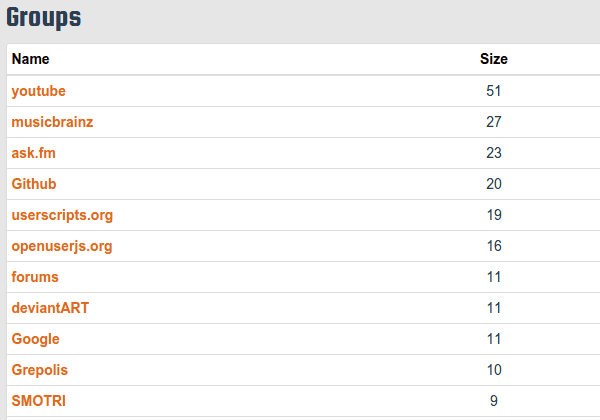Click the Groups page heading
The width and height of the screenshot is (600, 420).
click(x=44, y=18)
